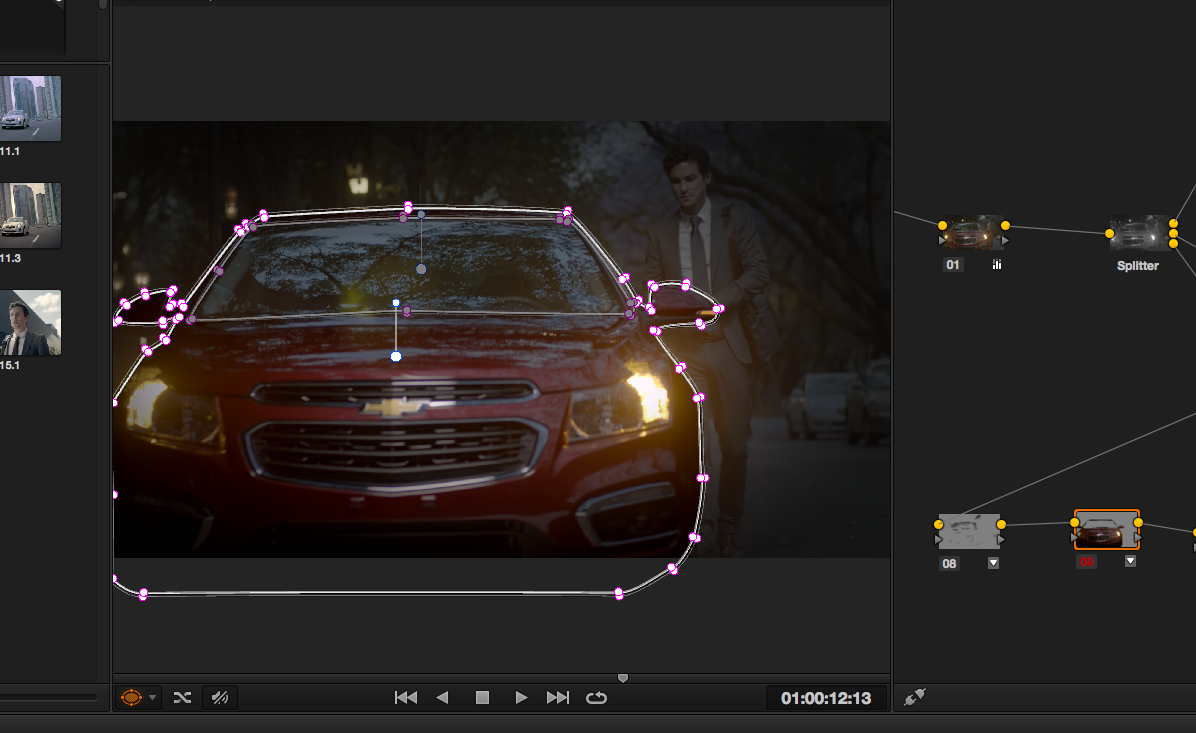Click the clip label 15.1
The height and width of the screenshot is (733, 1196).
(10, 365)
